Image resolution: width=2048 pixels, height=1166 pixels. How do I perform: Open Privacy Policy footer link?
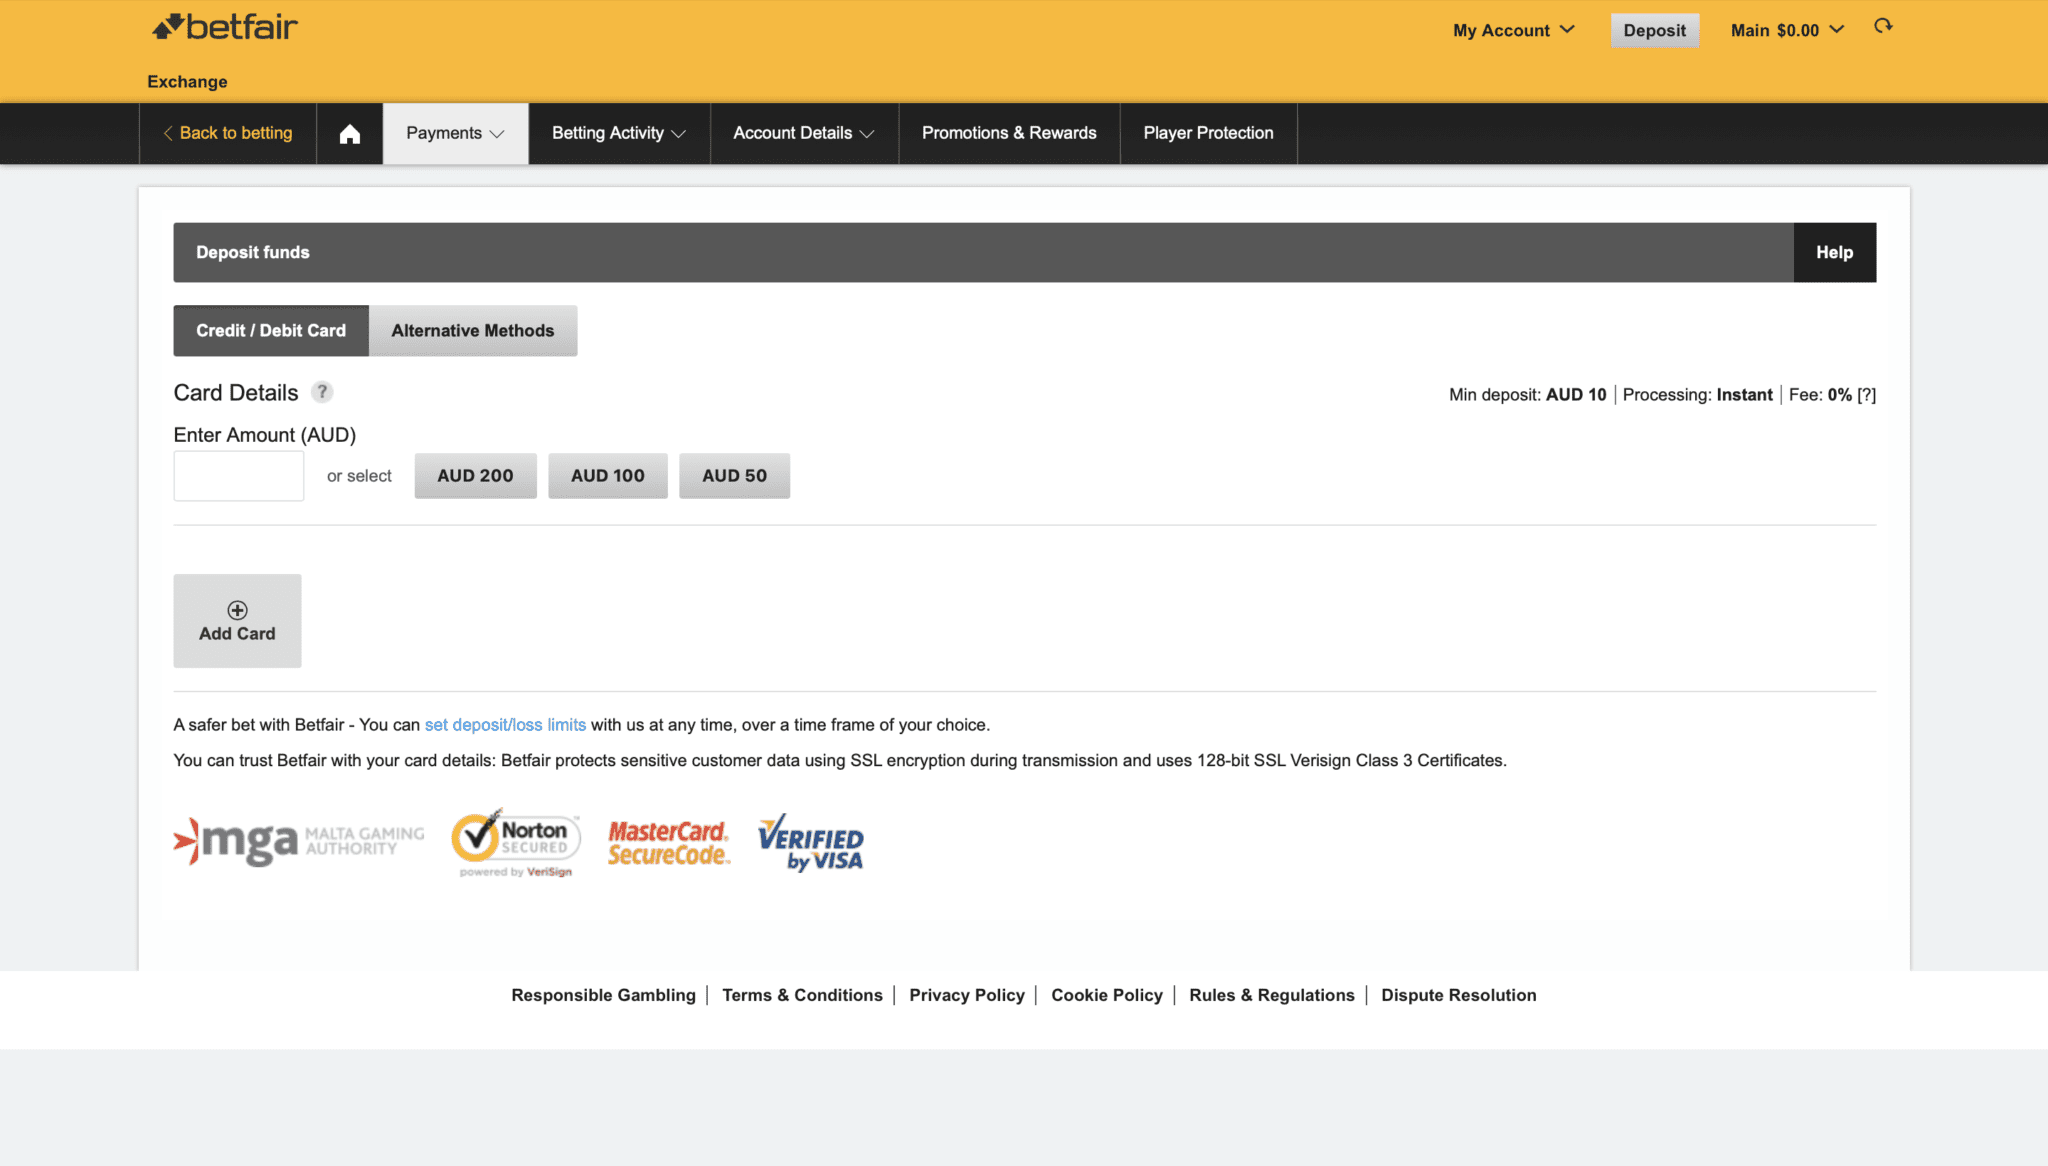[967, 995]
